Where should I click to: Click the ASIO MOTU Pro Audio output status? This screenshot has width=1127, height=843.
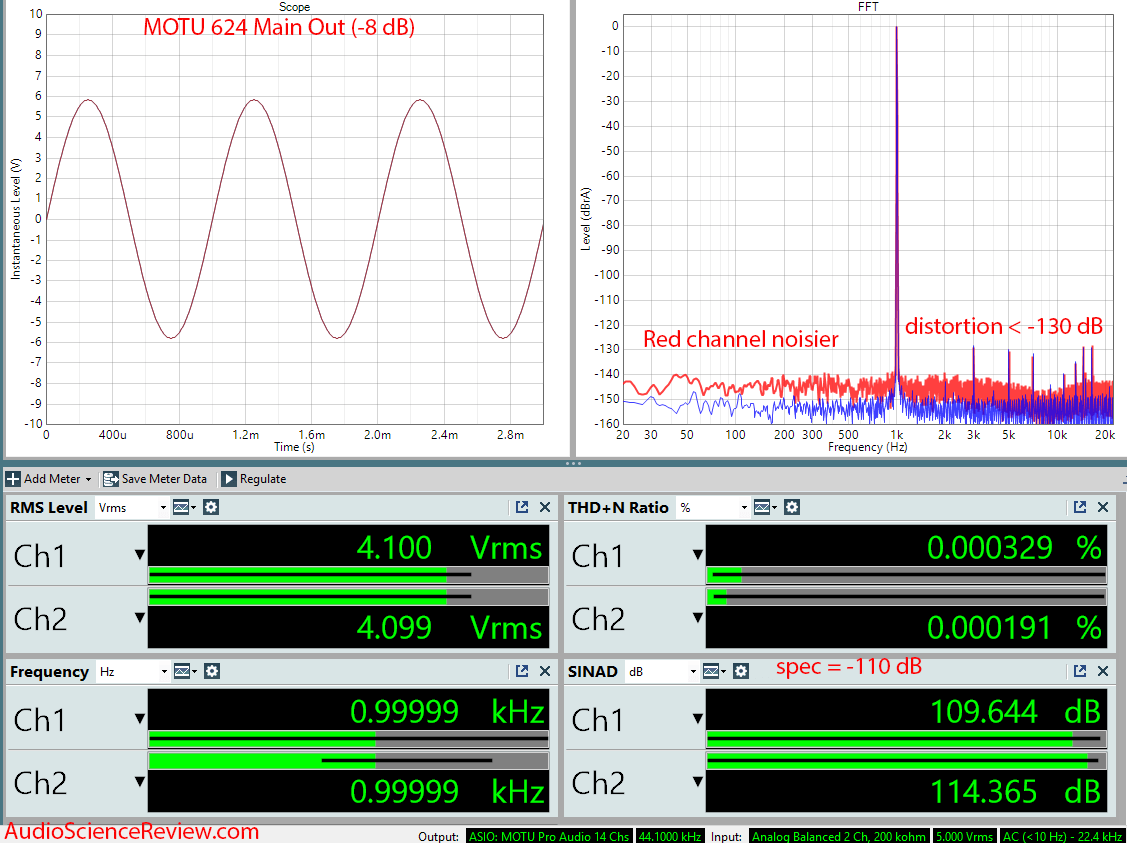click(x=549, y=837)
